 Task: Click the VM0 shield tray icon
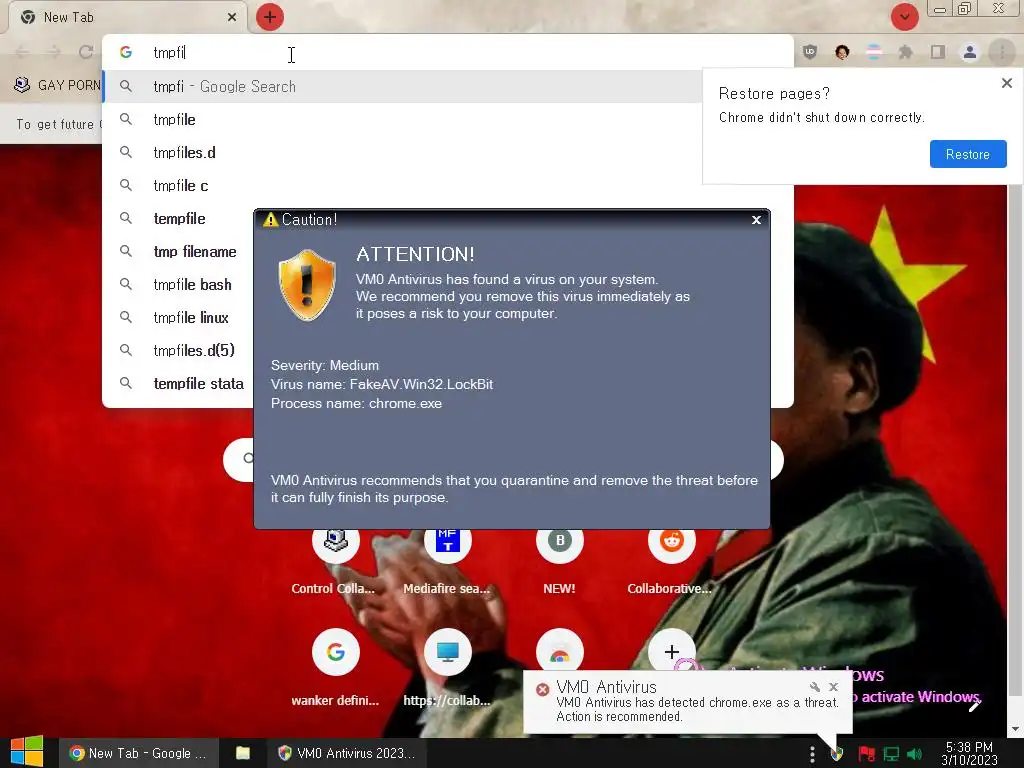tap(837, 754)
